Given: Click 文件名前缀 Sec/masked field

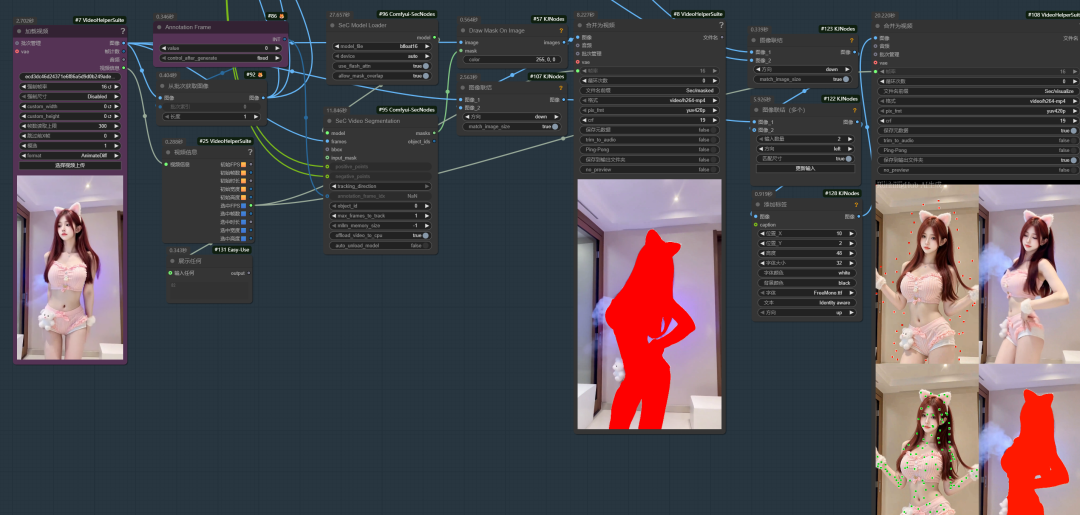Looking at the screenshot, I should (x=650, y=90).
